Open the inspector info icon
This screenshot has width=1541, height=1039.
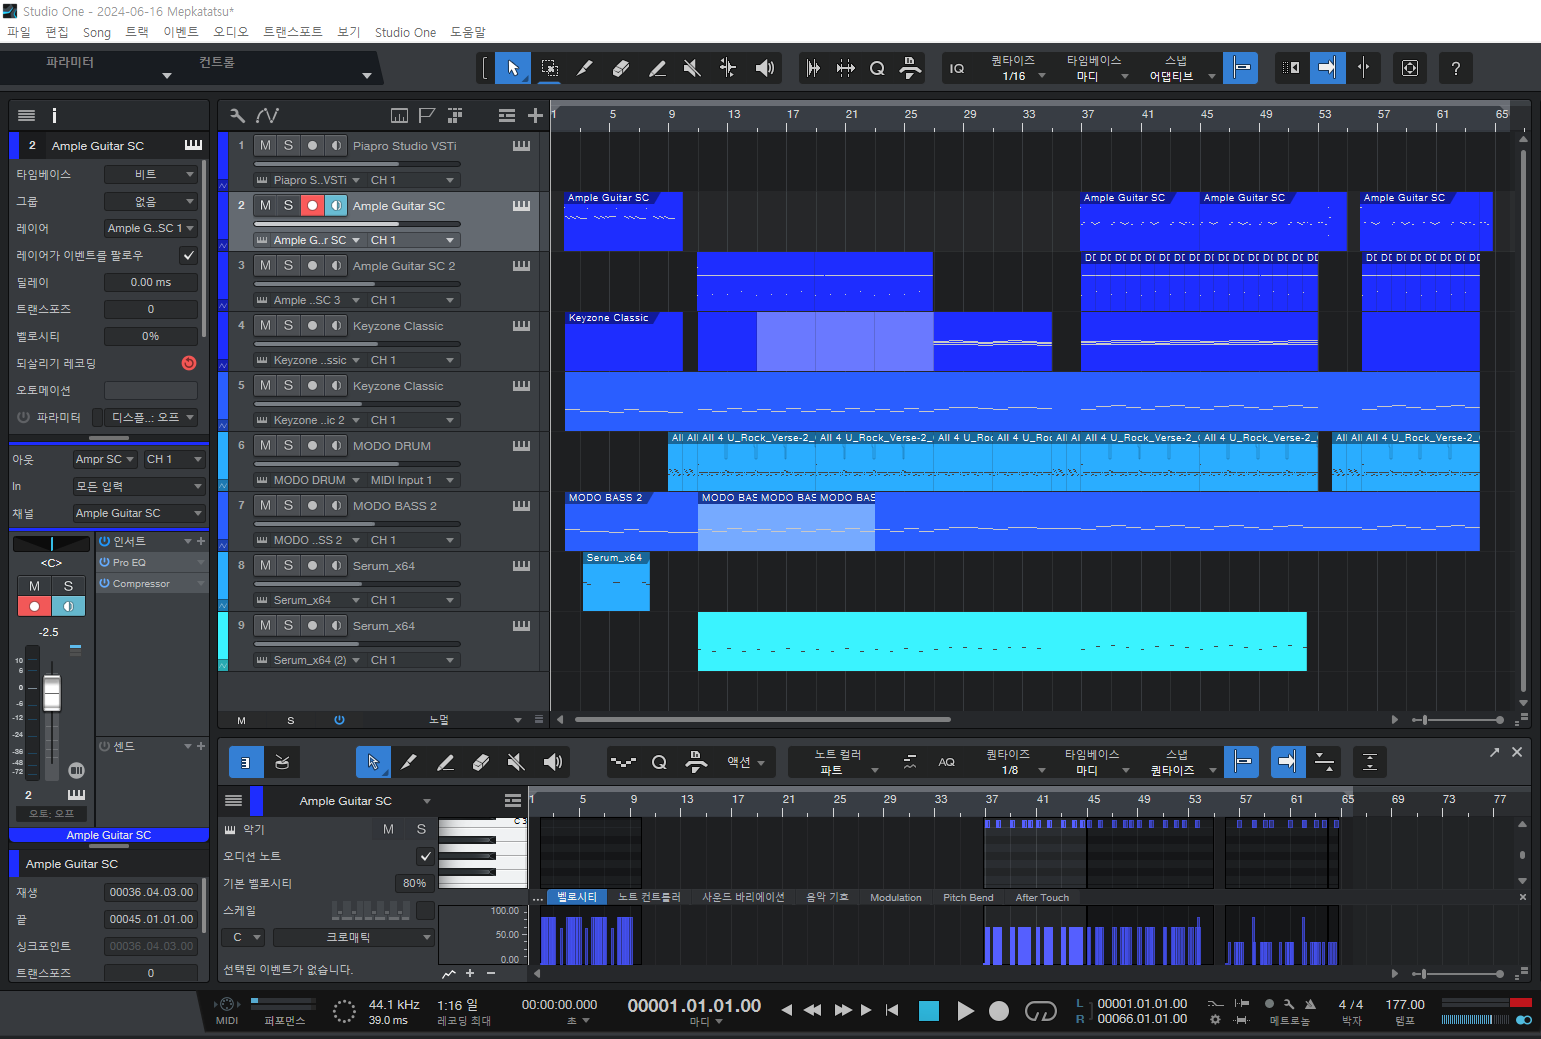coord(54,115)
